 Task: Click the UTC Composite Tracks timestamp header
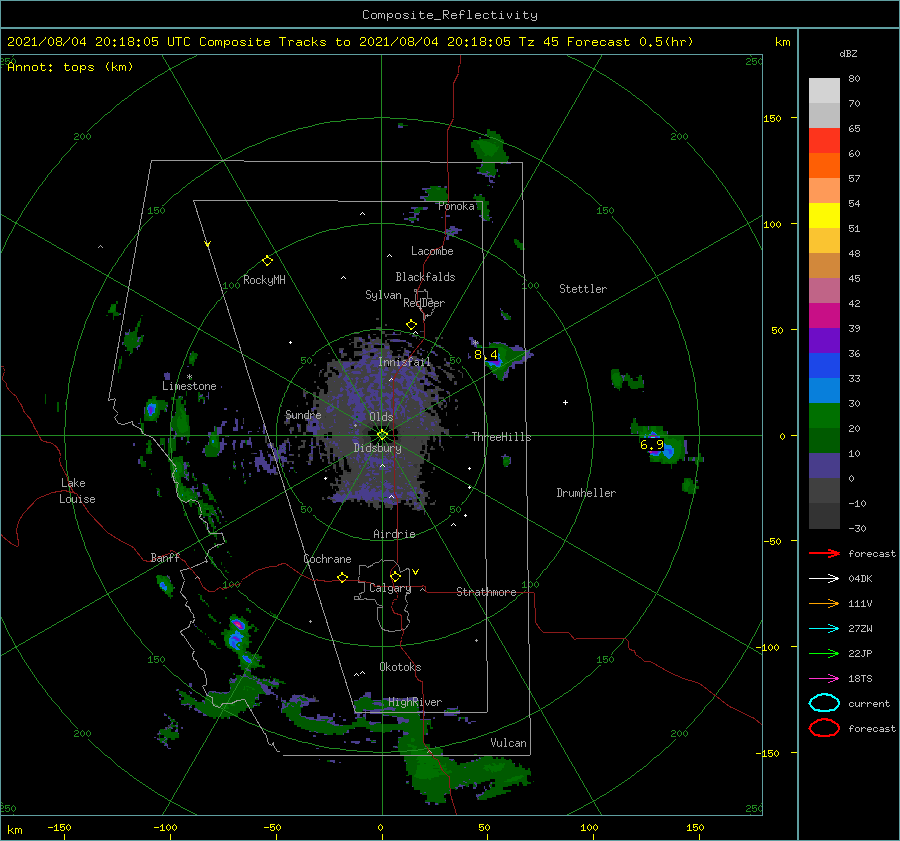click(x=350, y=42)
